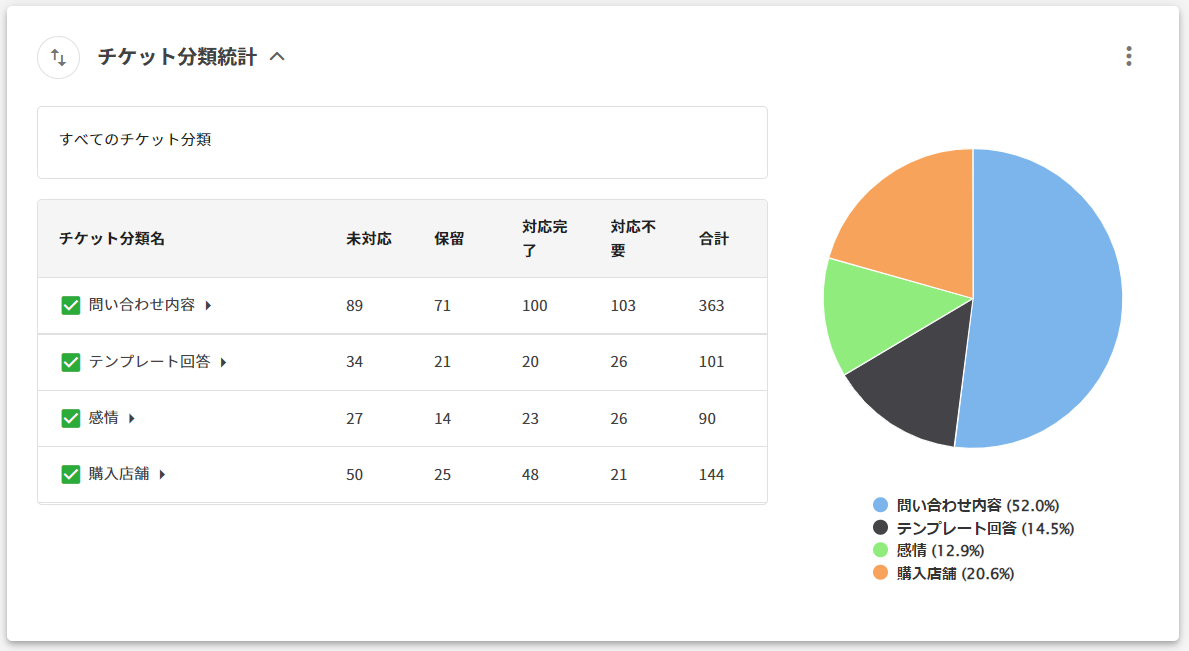Open the すべてのチケット分類 selector field
Viewport: 1189px width, 651px height.
click(402, 141)
